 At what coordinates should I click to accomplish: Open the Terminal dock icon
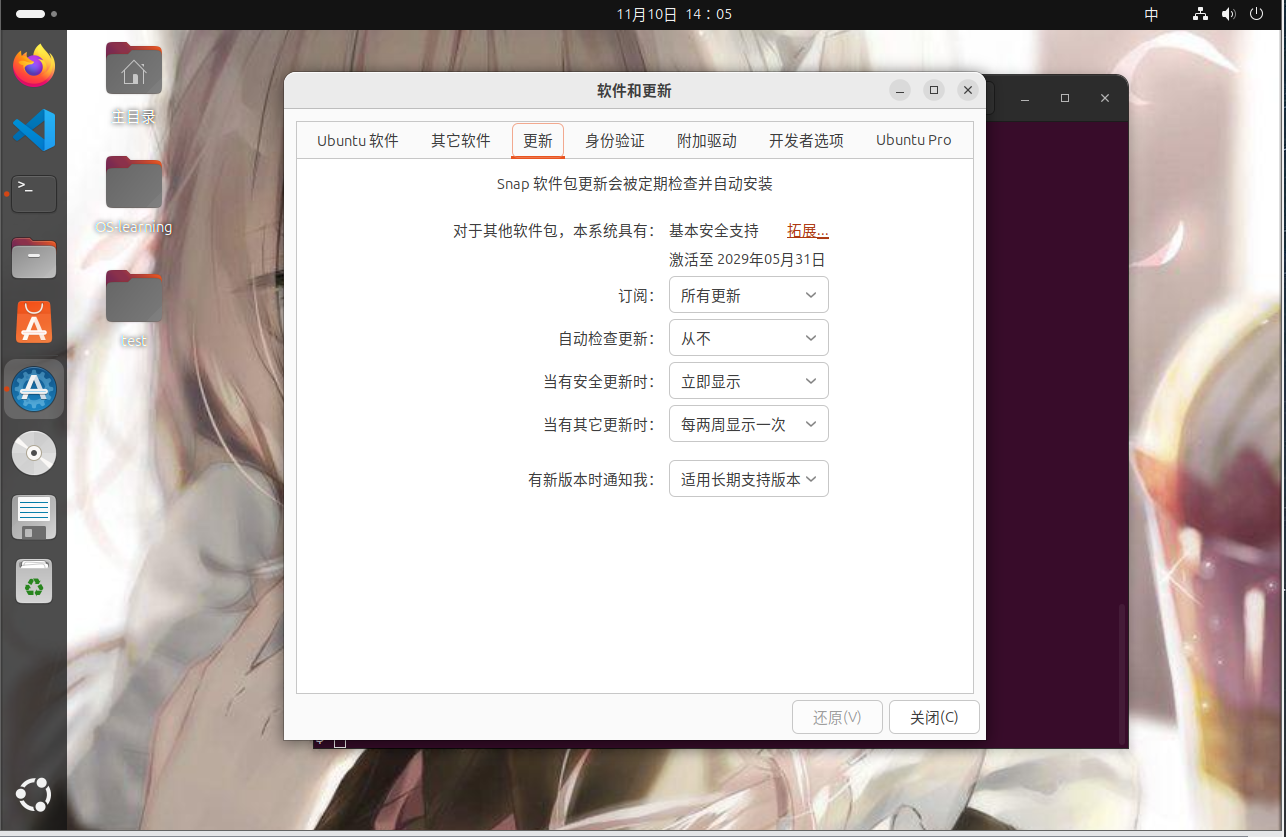click(x=34, y=194)
